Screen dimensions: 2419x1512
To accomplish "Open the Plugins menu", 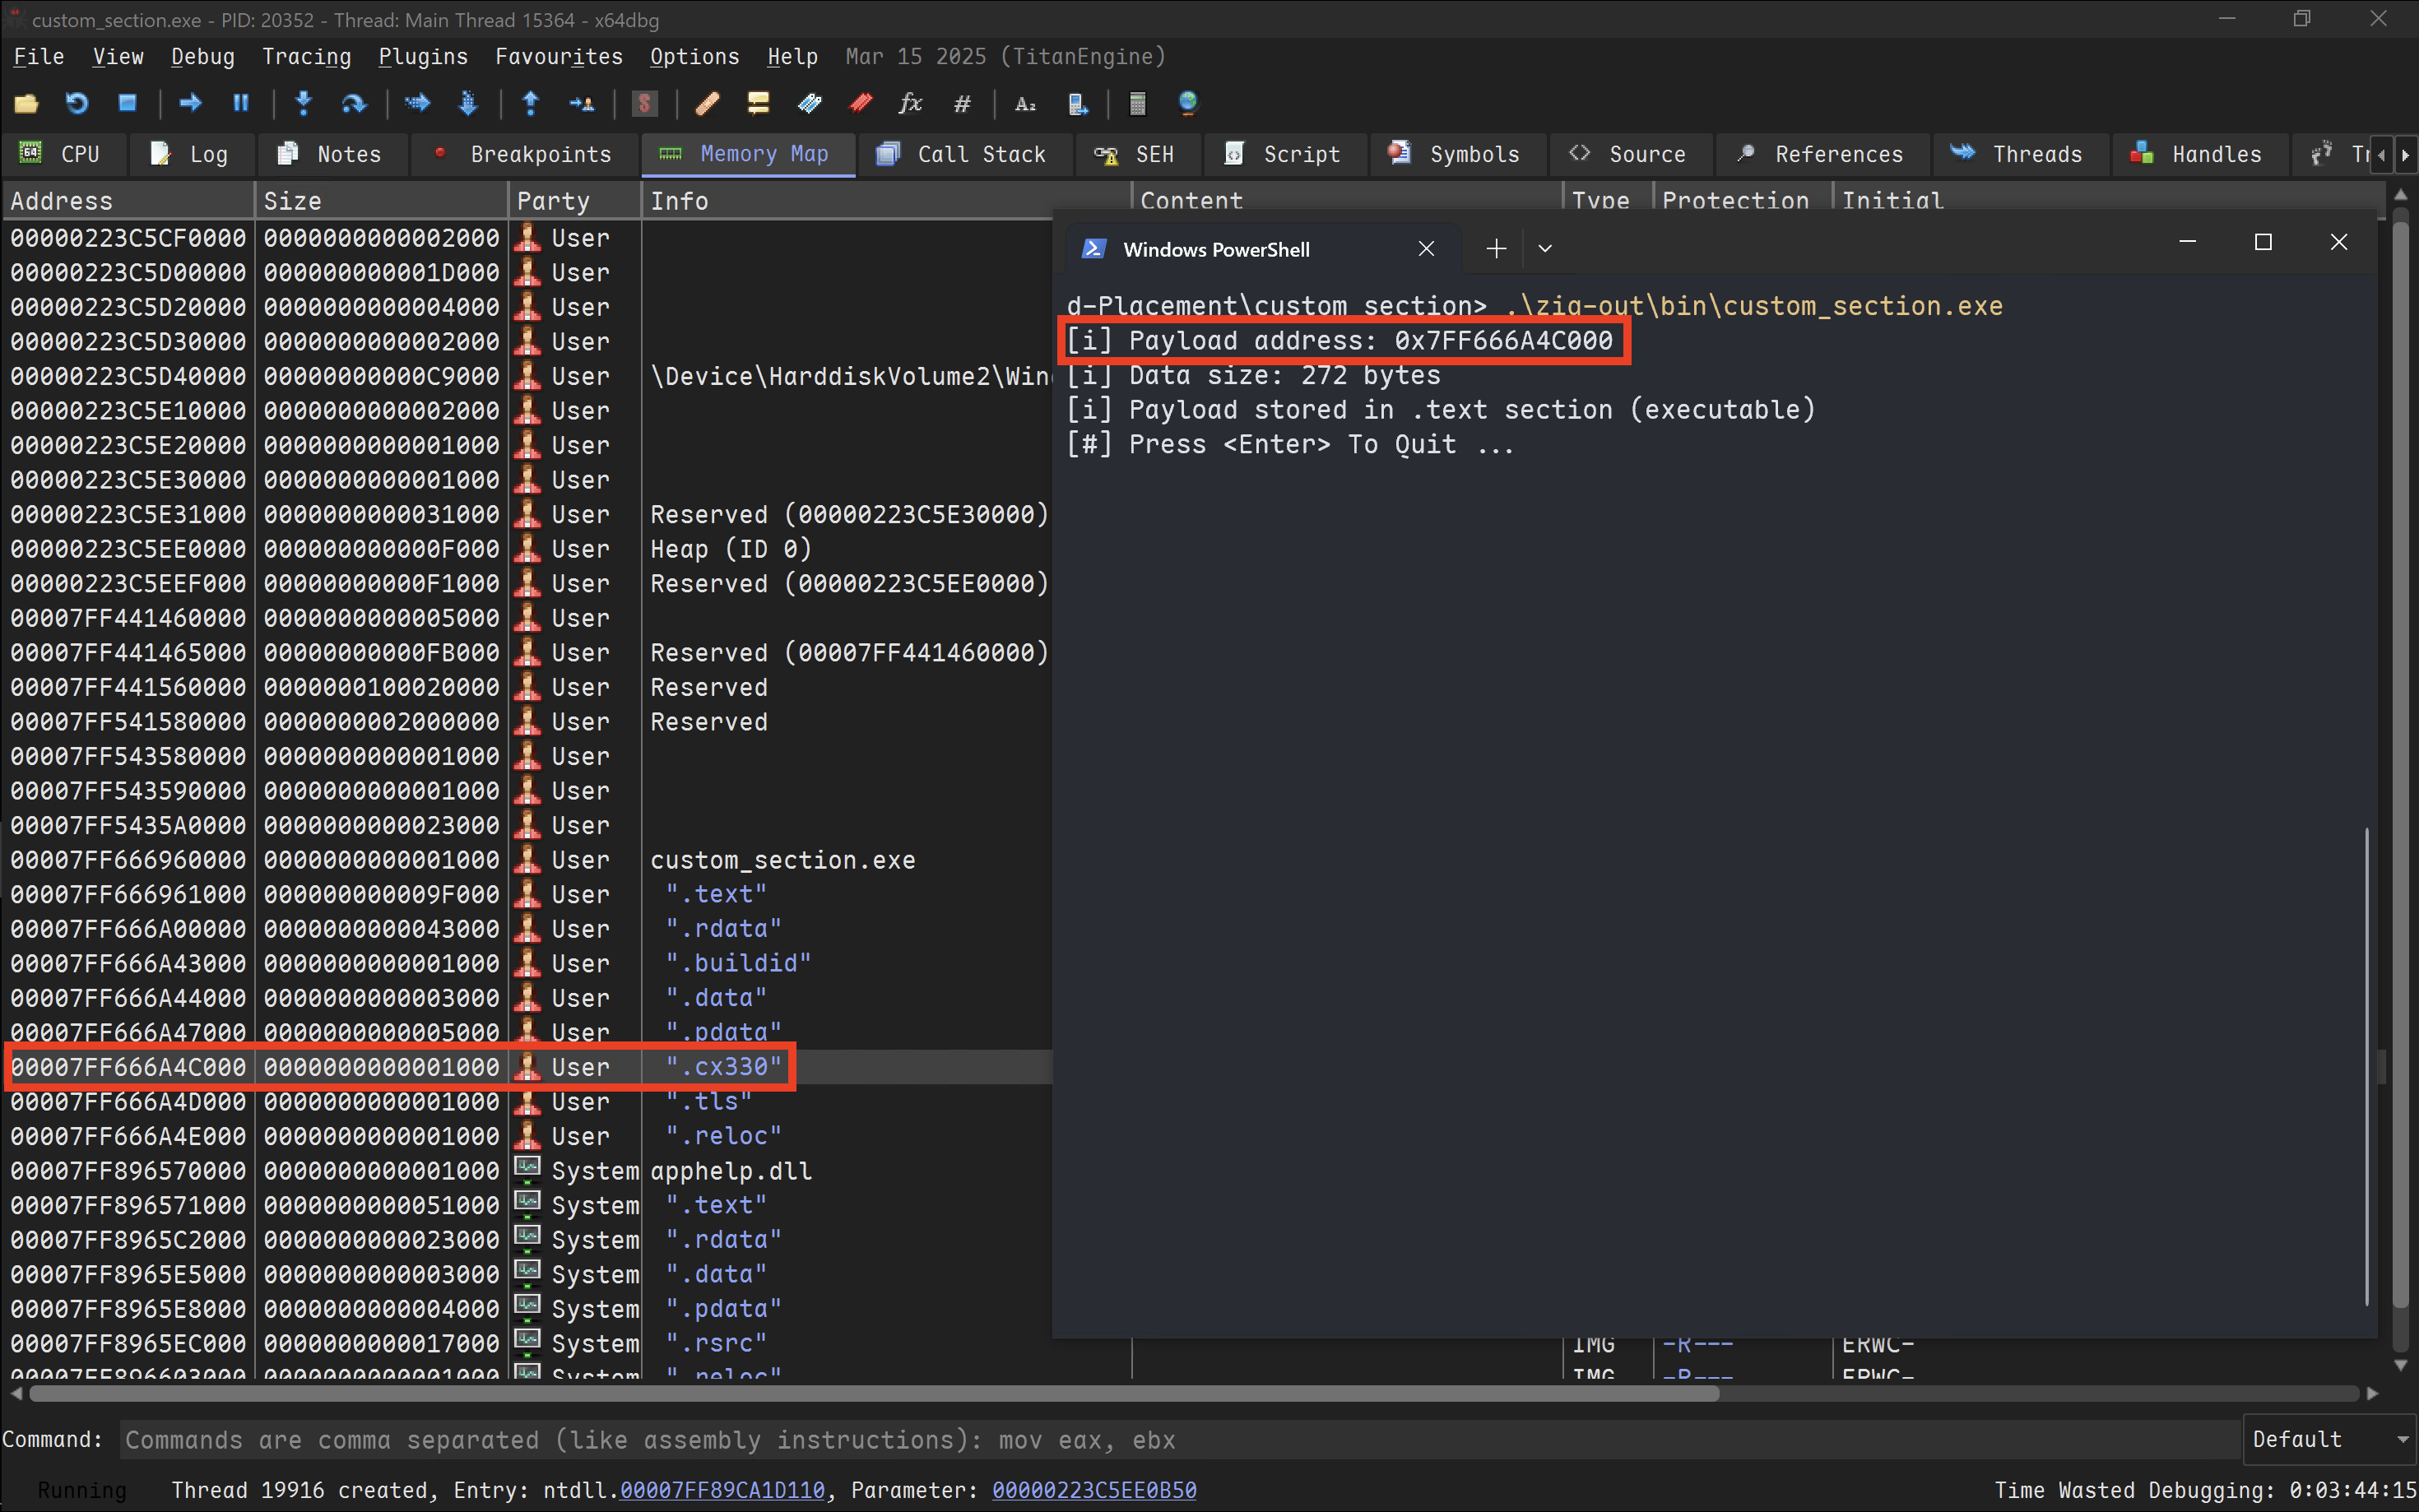I will [423, 57].
